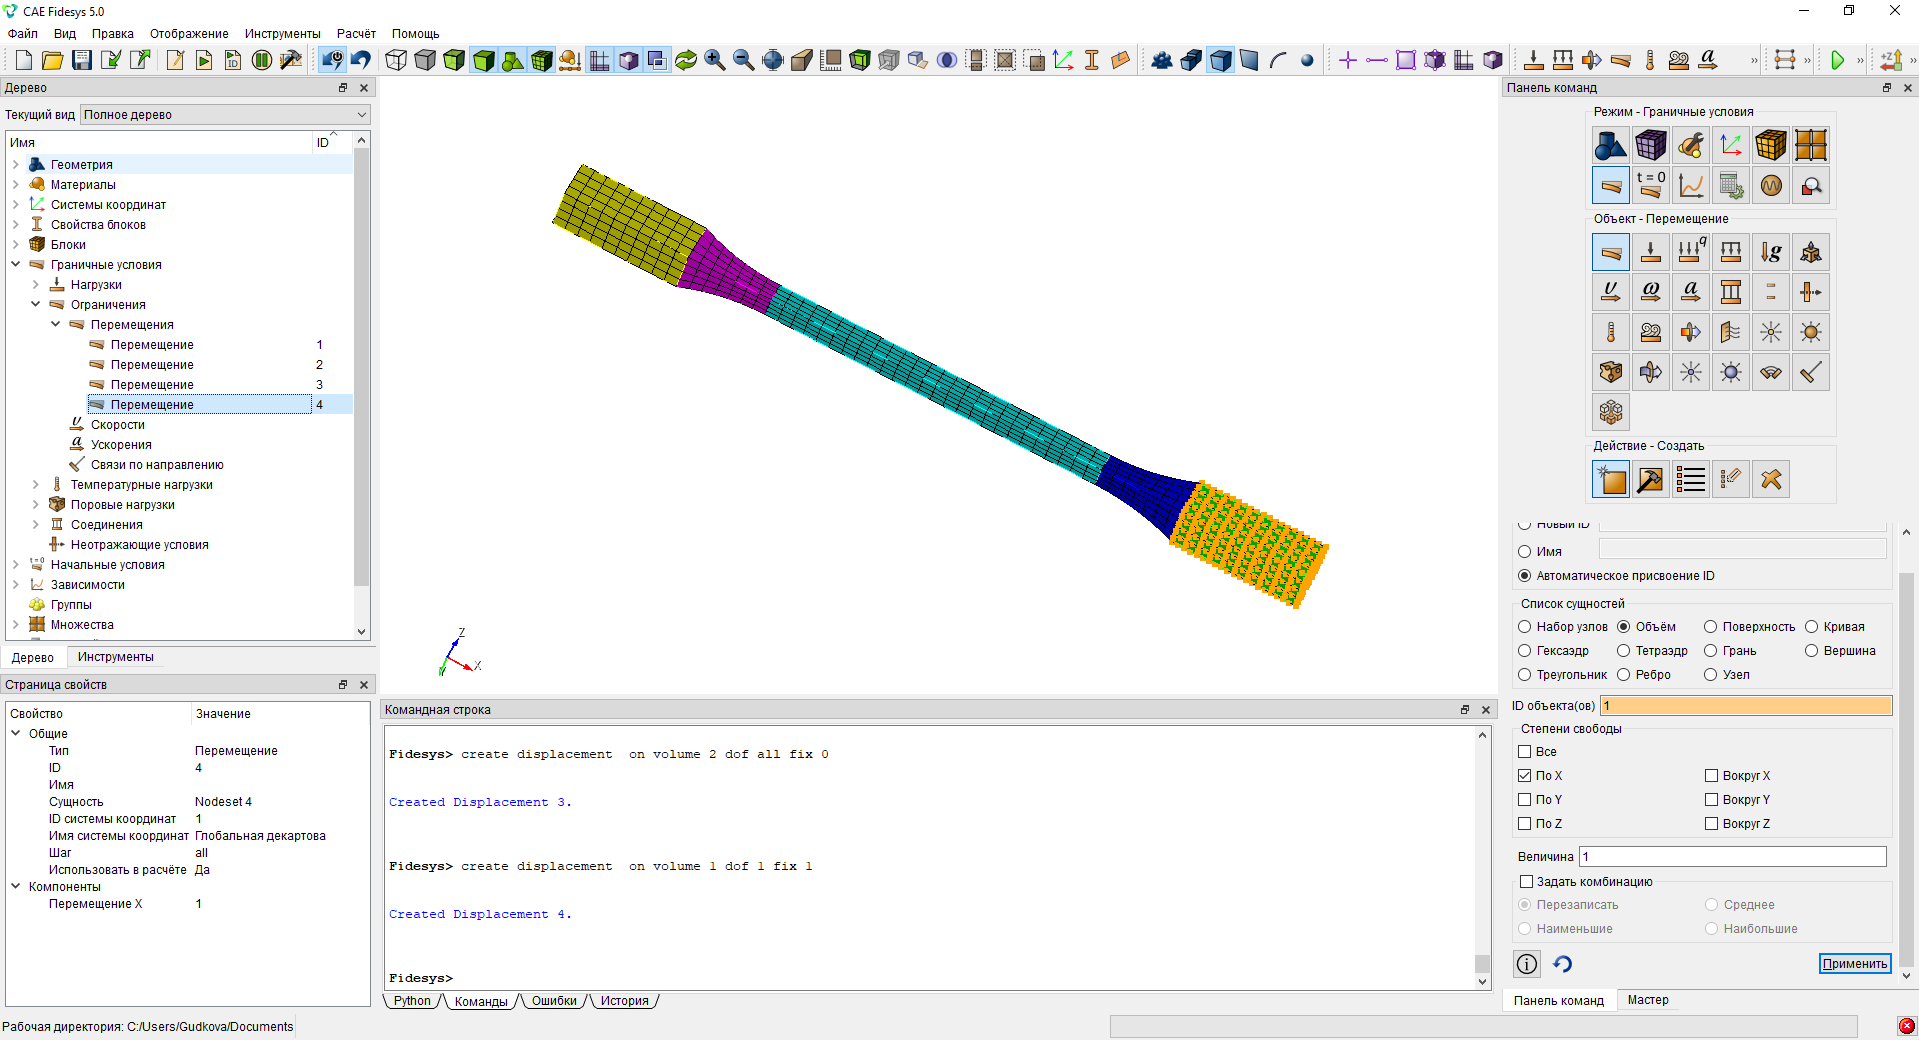Enable the Все degrees of freedom checkbox
Image resolution: width=1919 pixels, height=1040 pixels.
tap(1525, 752)
